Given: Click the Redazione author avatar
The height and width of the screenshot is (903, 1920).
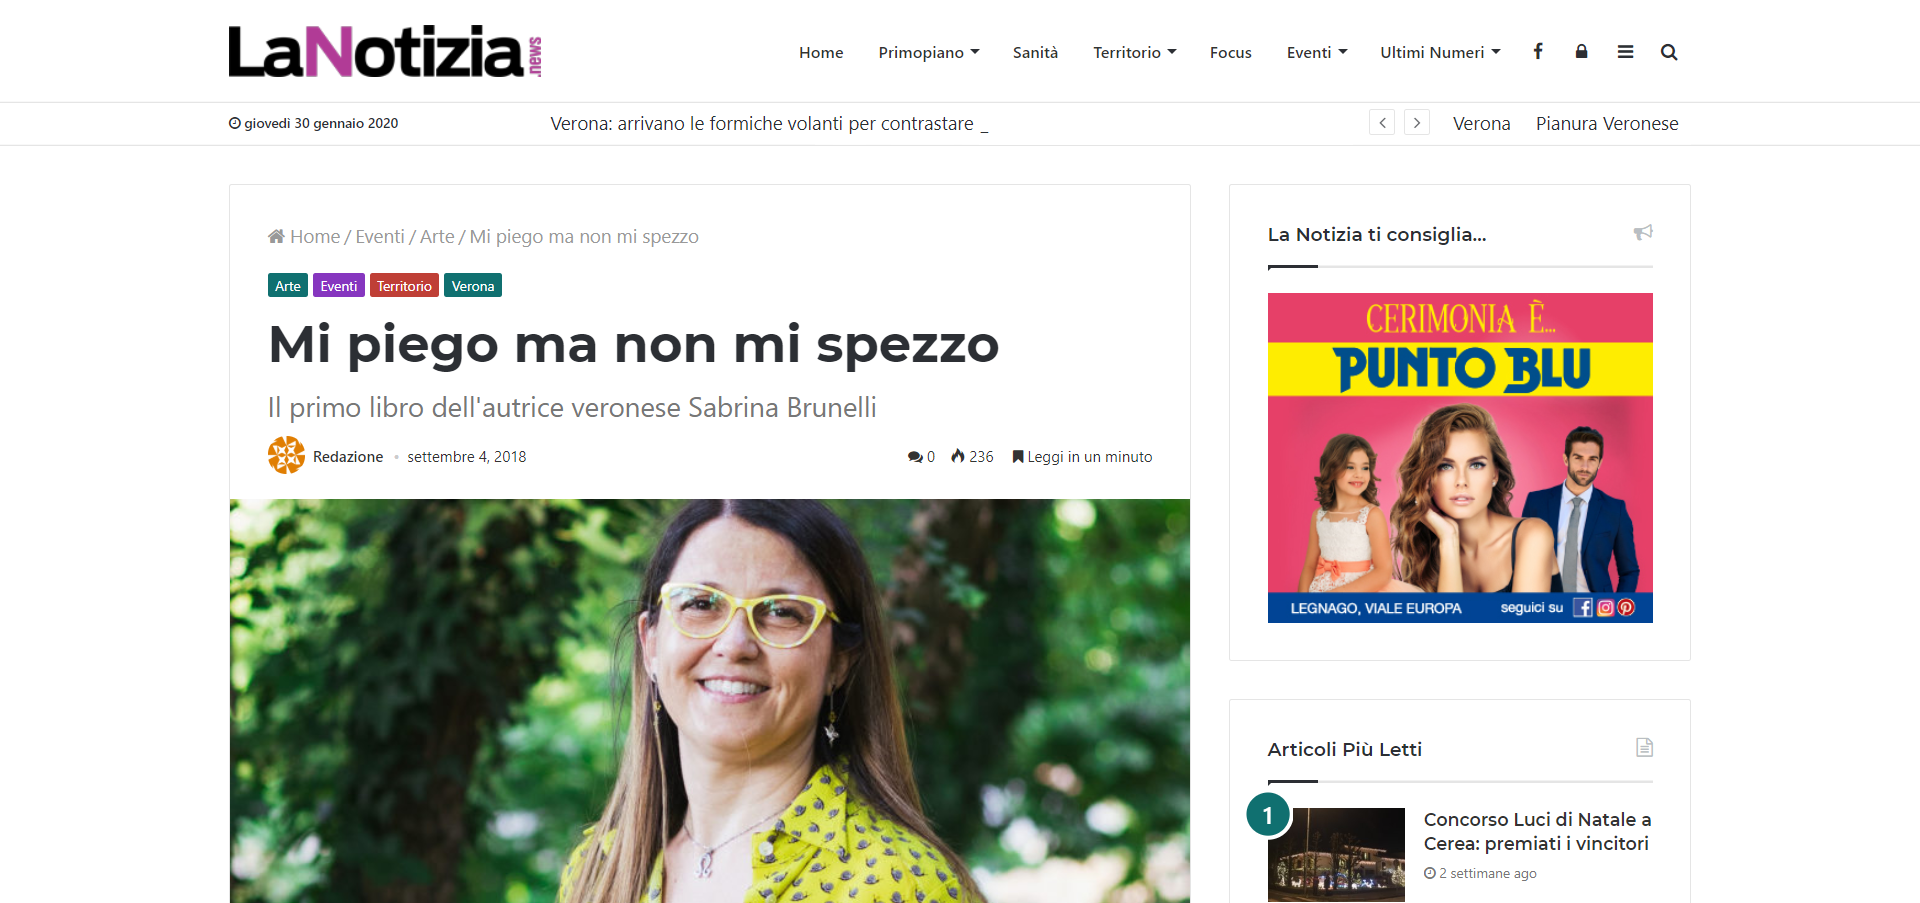Looking at the screenshot, I should 286,455.
